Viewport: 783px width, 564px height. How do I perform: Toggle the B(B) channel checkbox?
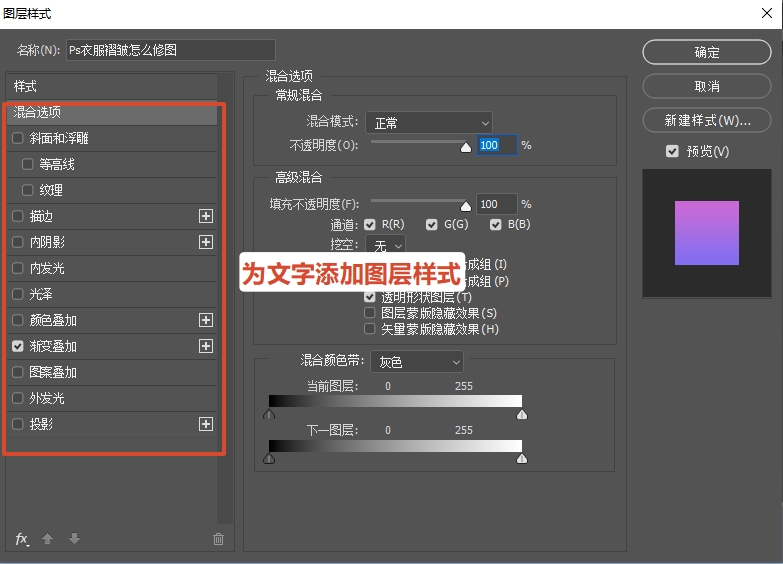pyautogui.click(x=495, y=225)
